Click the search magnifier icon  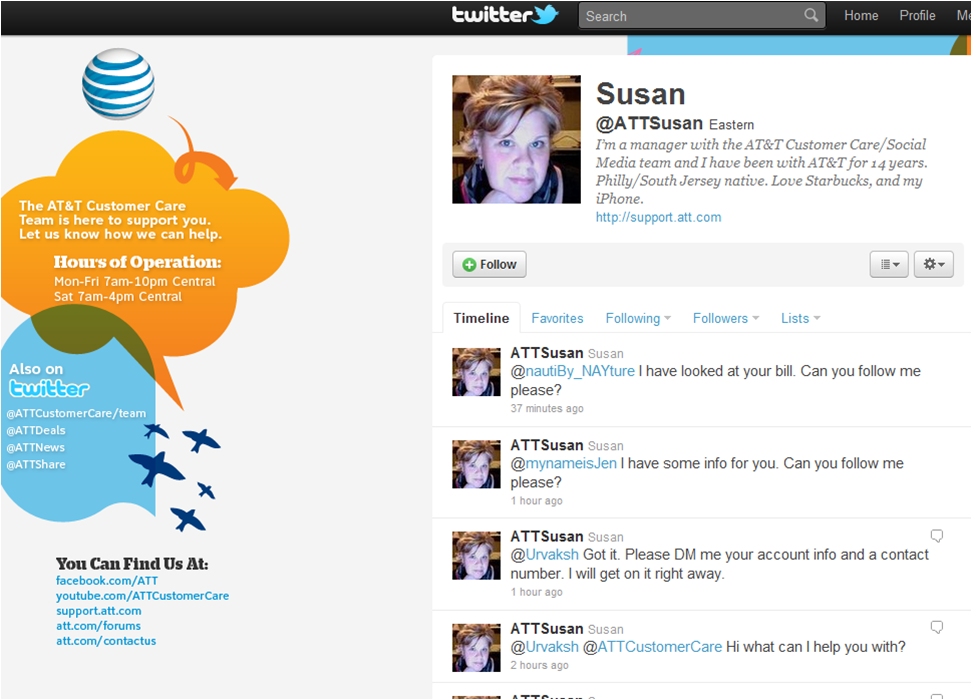pyautogui.click(x=811, y=15)
